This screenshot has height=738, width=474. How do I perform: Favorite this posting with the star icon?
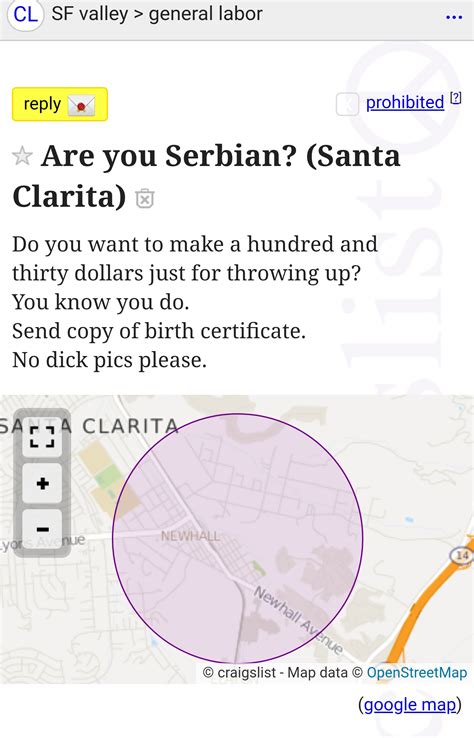[22, 156]
